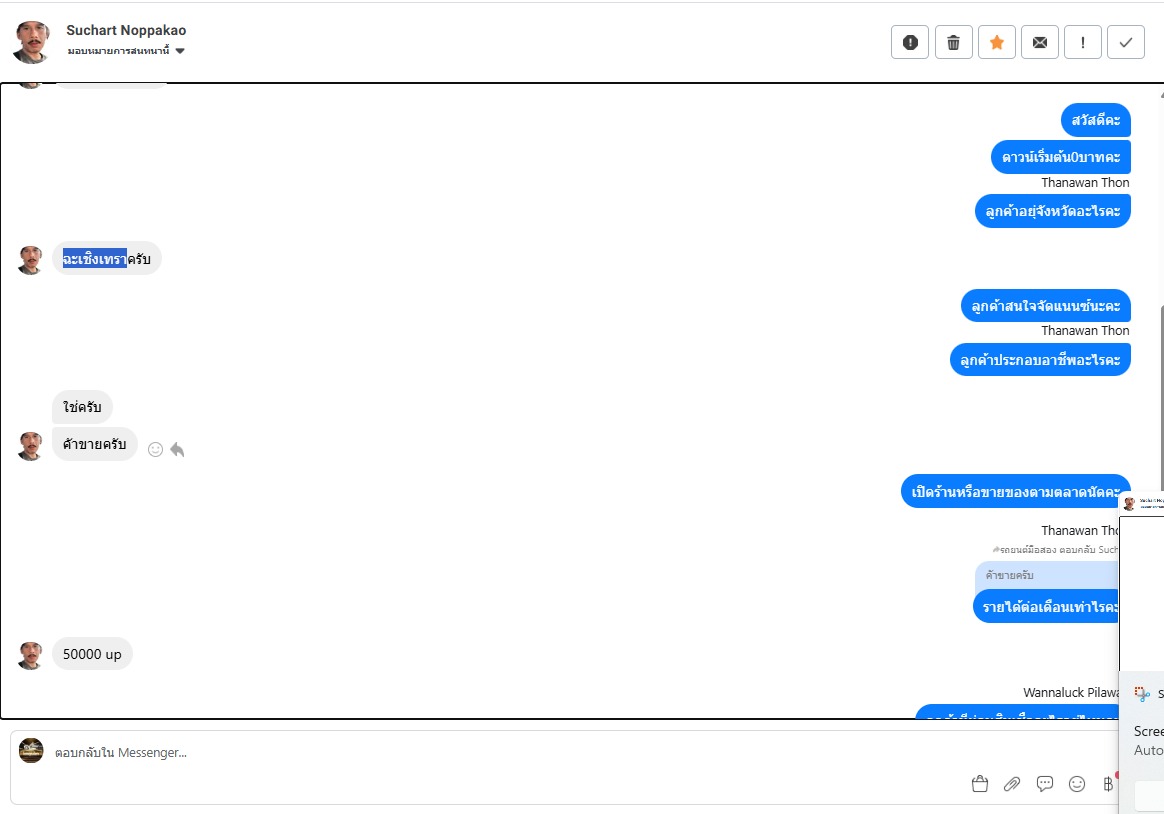This screenshot has width=1164, height=814.
Task: Open saved replies speech bubble icon
Action: coord(1045,784)
